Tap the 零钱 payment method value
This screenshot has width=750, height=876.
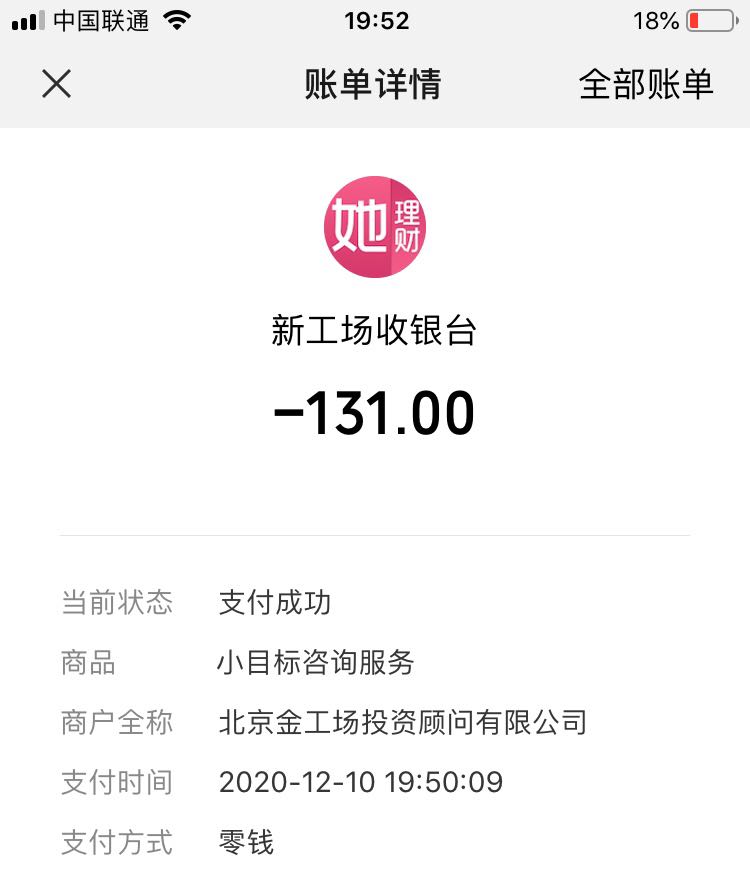(246, 842)
